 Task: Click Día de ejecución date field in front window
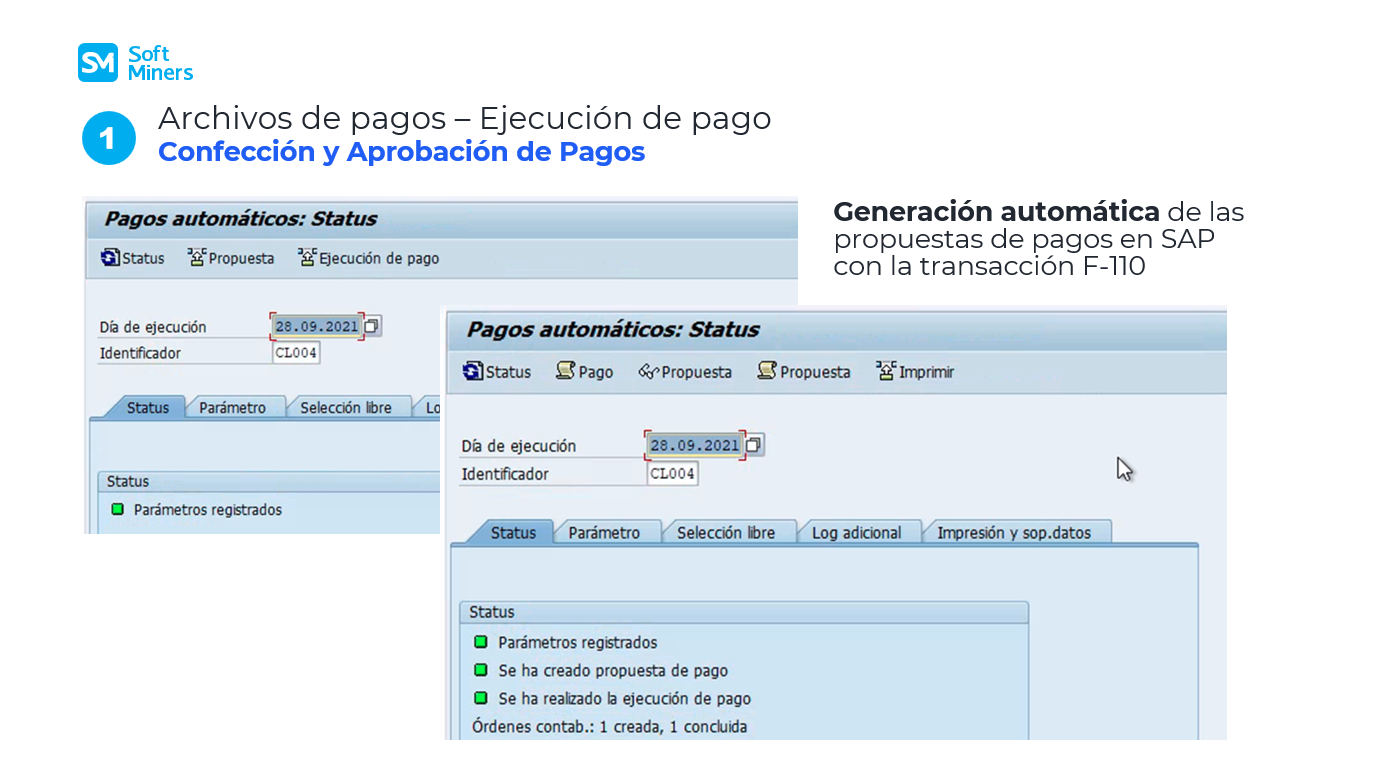pyautogui.click(x=694, y=445)
